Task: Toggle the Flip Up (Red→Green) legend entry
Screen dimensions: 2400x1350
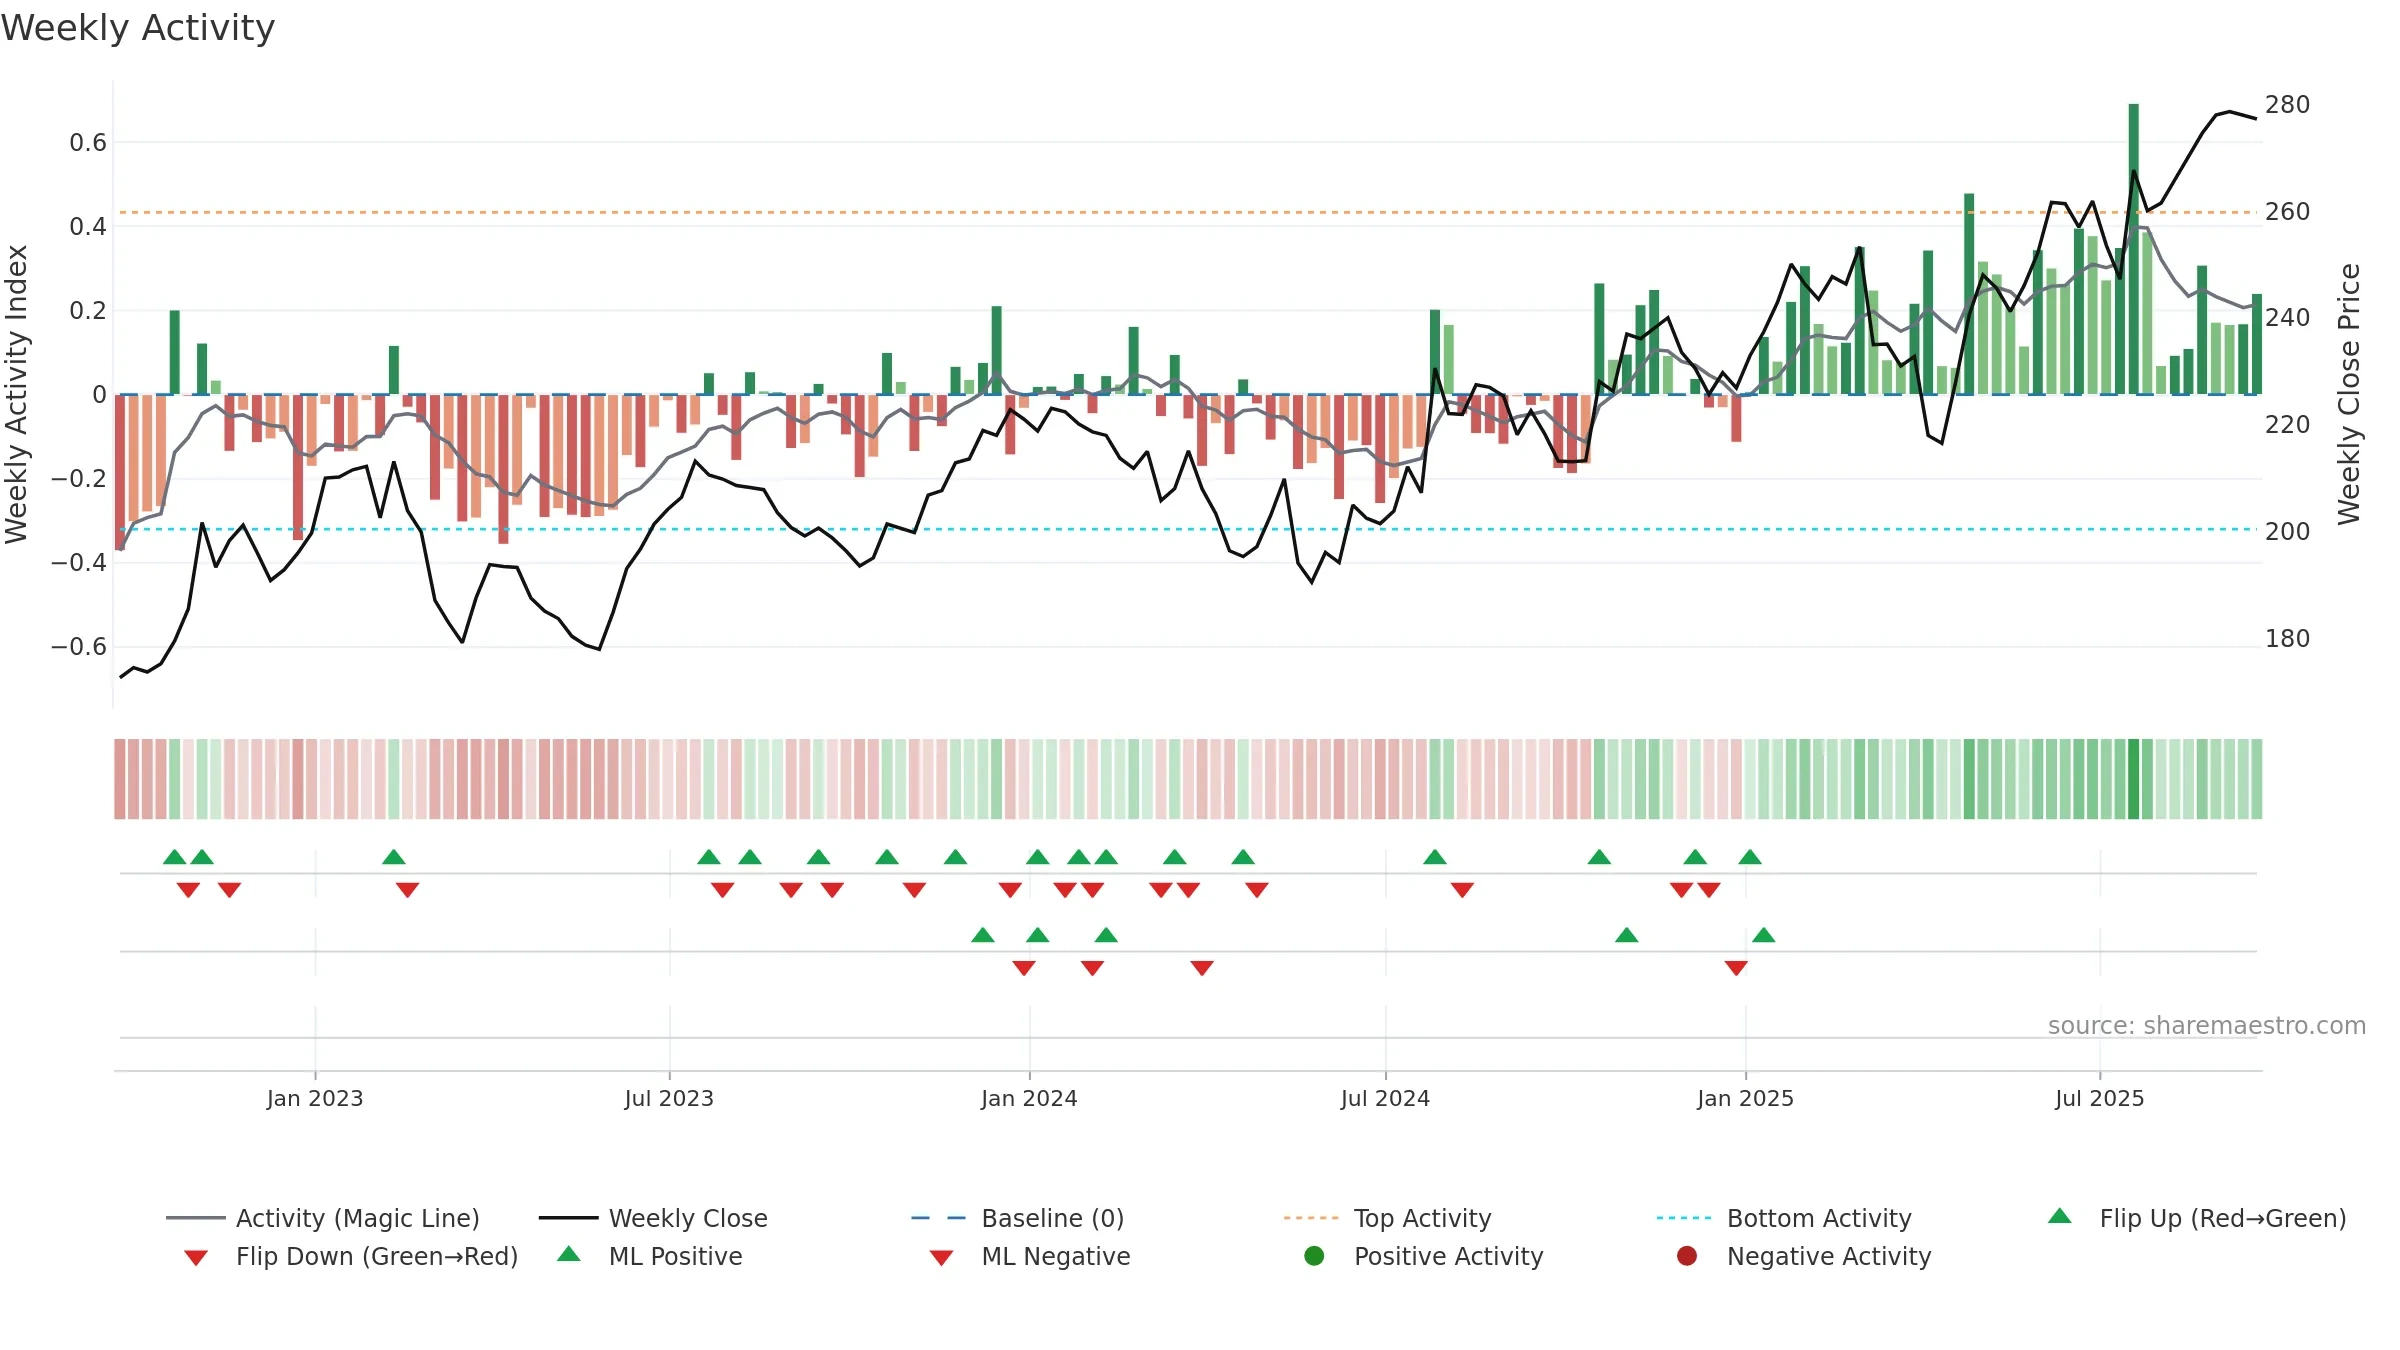Action: click(x=2197, y=1218)
